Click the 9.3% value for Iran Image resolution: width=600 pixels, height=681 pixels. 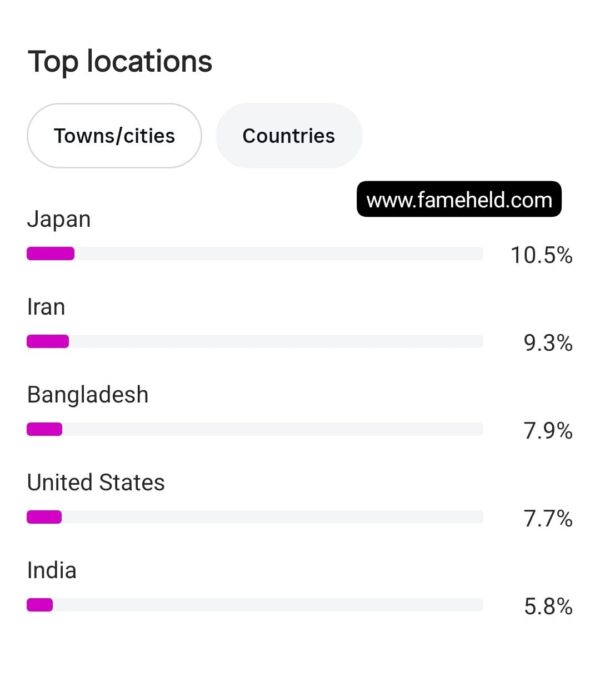coord(548,343)
